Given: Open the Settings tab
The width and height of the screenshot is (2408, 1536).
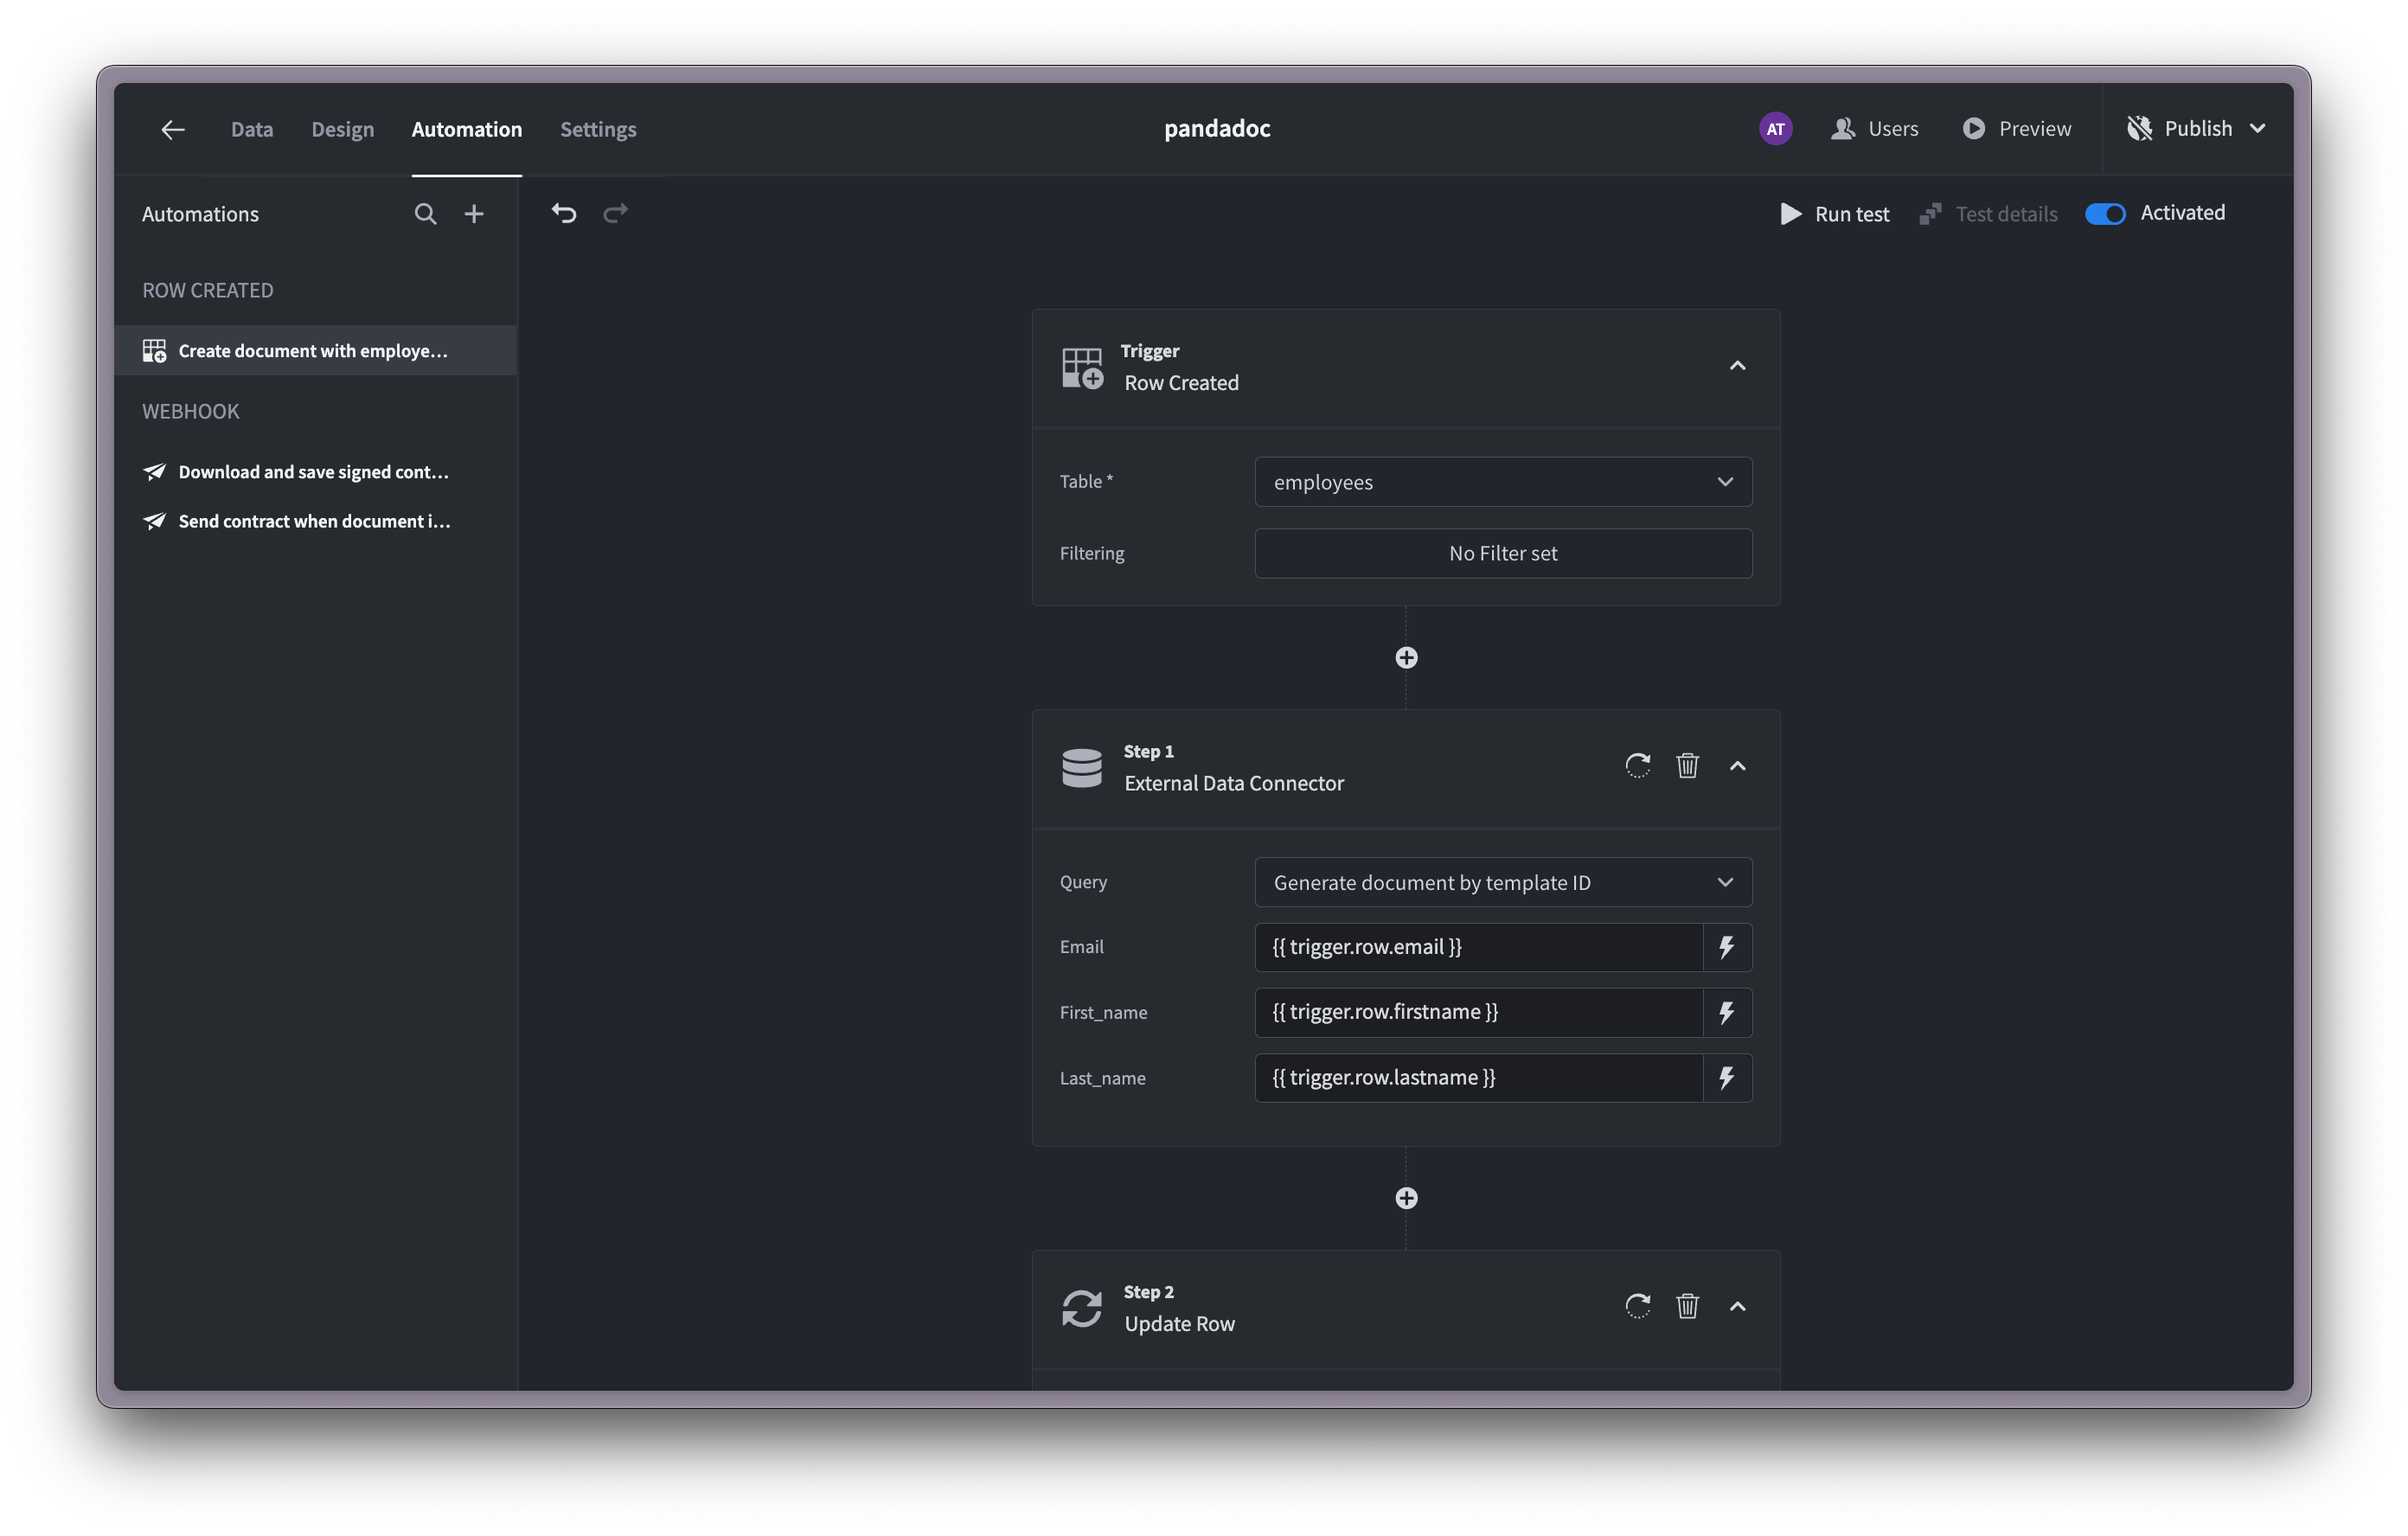Looking at the screenshot, I should [598, 129].
